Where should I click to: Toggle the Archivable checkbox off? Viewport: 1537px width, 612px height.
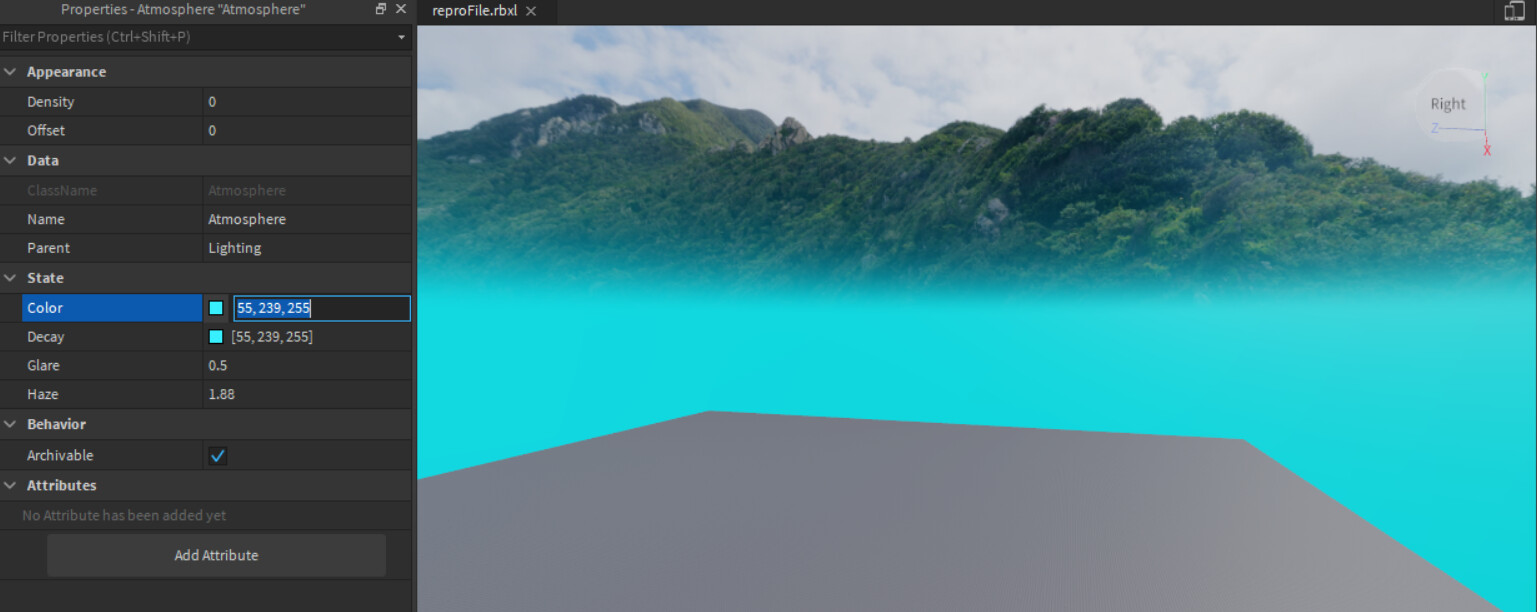[218, 455]
